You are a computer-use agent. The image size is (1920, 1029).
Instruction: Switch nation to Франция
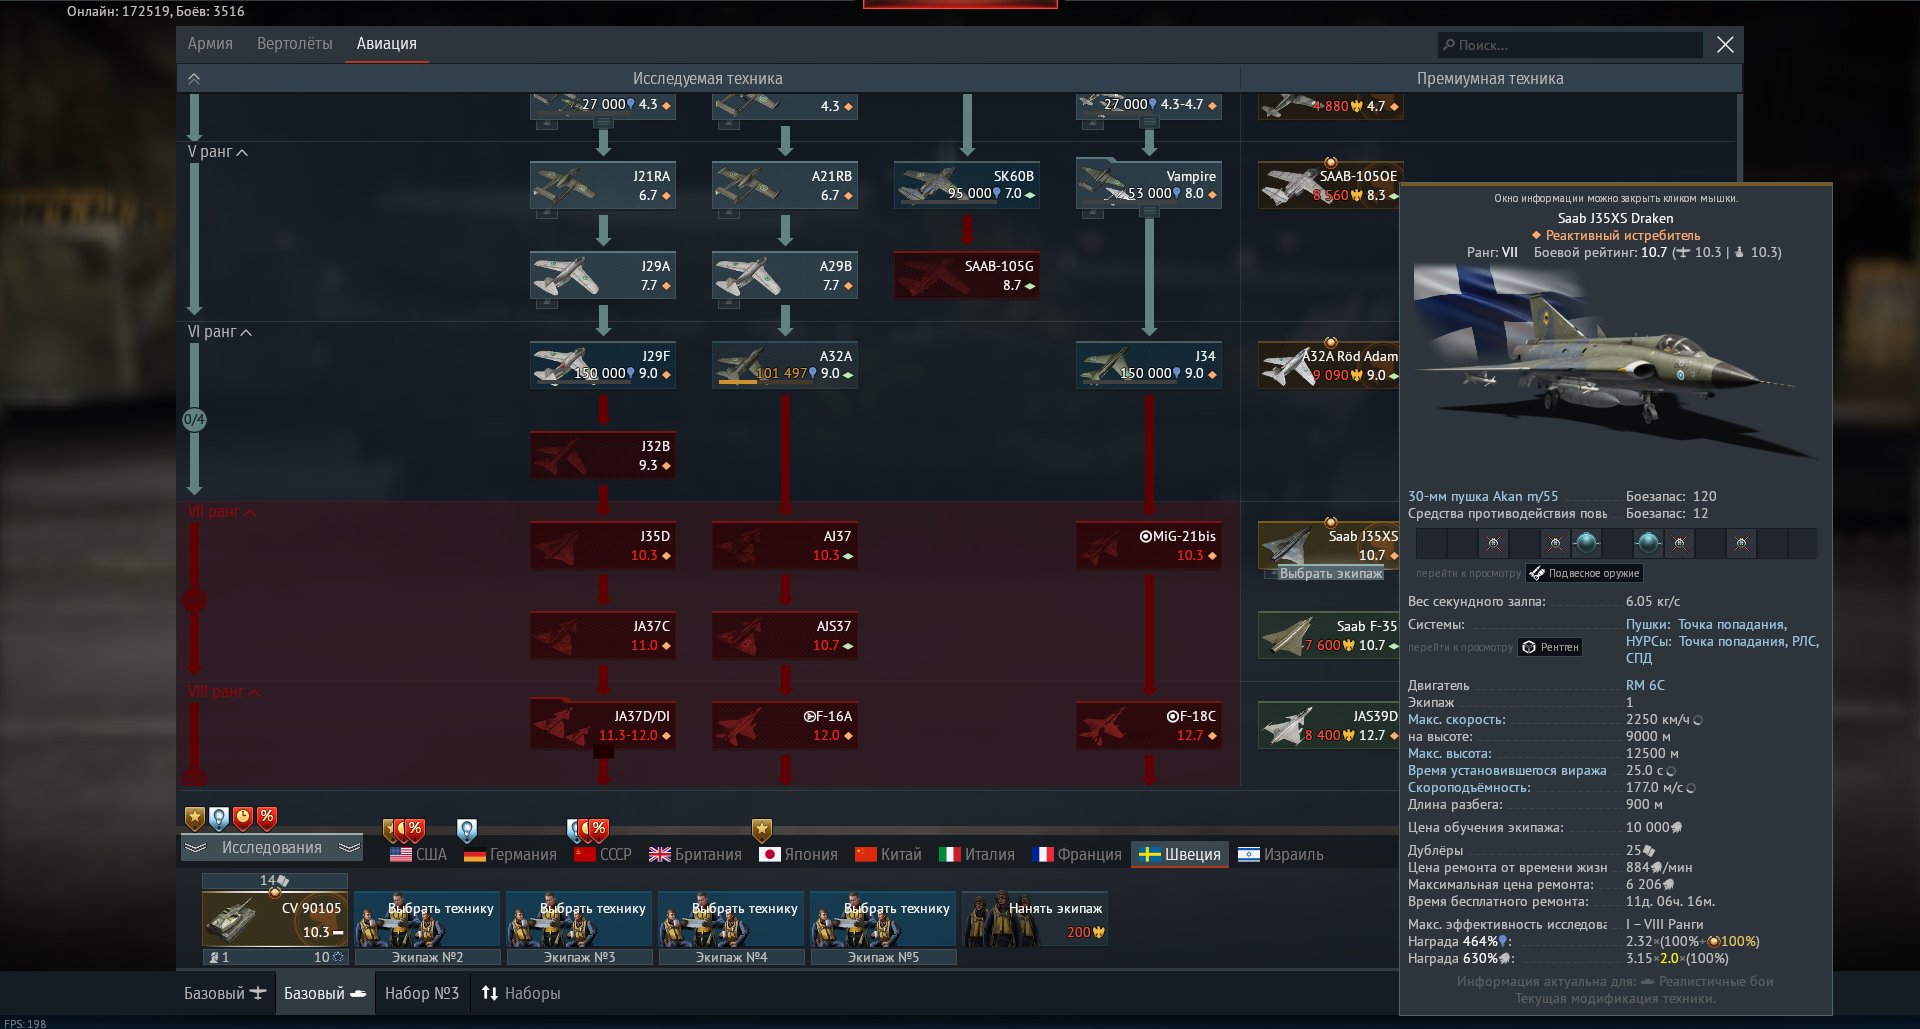pos(1076,855)
